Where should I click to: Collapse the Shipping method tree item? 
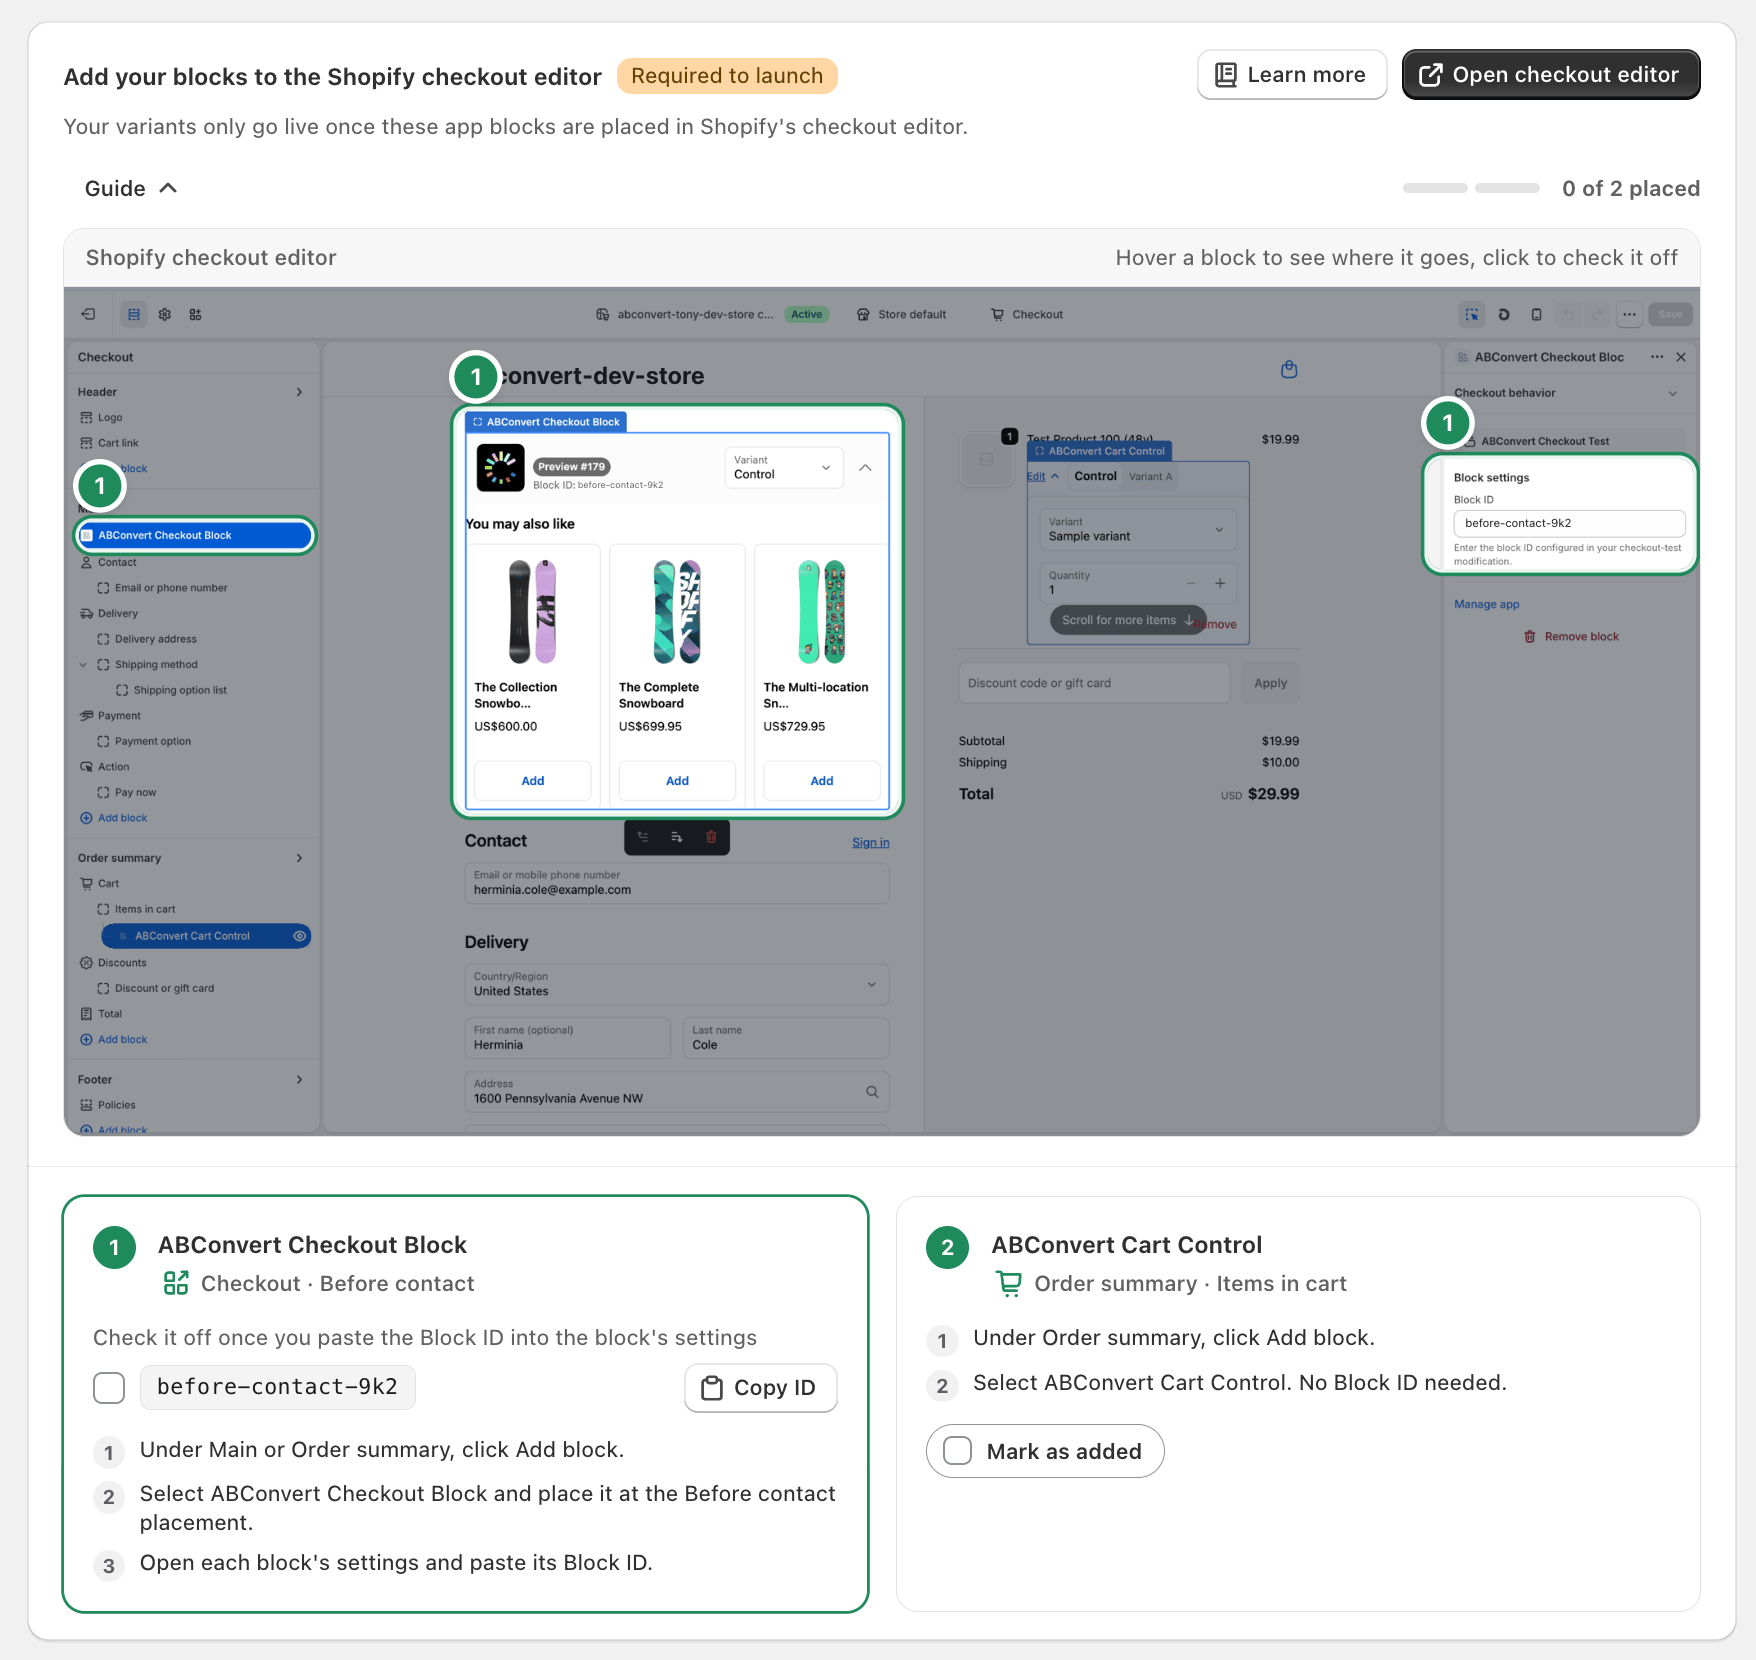point(84,664)
